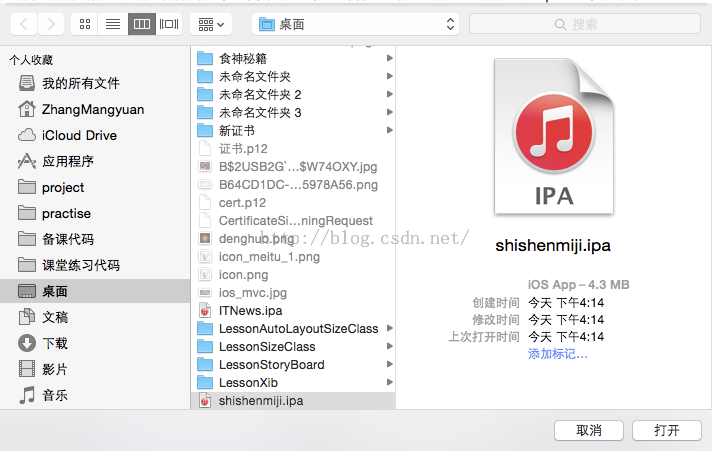Open 下载 in sidebar
Image resolution: width=713 pixels, height=453 pixels.
tap(95, 343)
